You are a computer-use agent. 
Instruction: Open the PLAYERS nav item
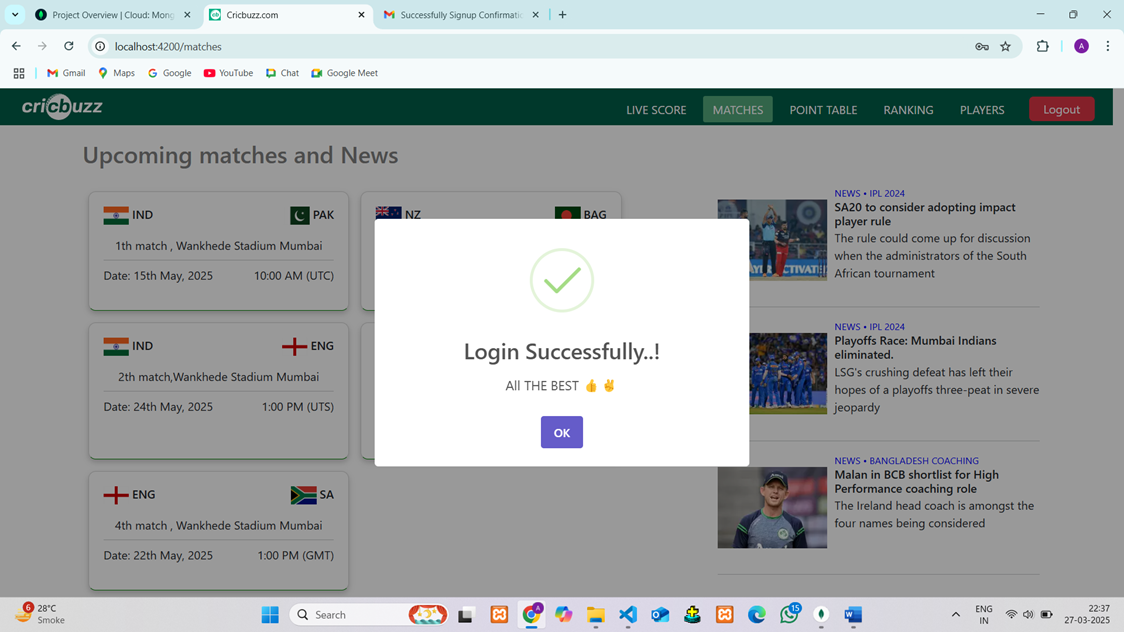981,110
